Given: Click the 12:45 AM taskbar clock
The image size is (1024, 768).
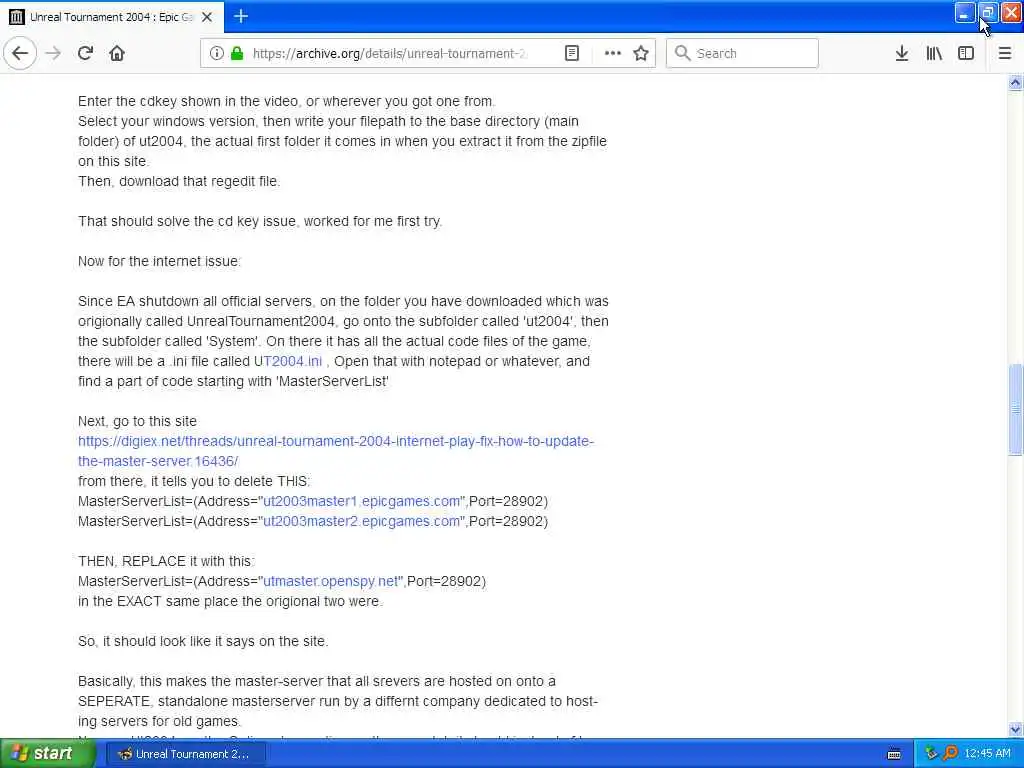Looking at the screenshot, I should tap(987, 754).
